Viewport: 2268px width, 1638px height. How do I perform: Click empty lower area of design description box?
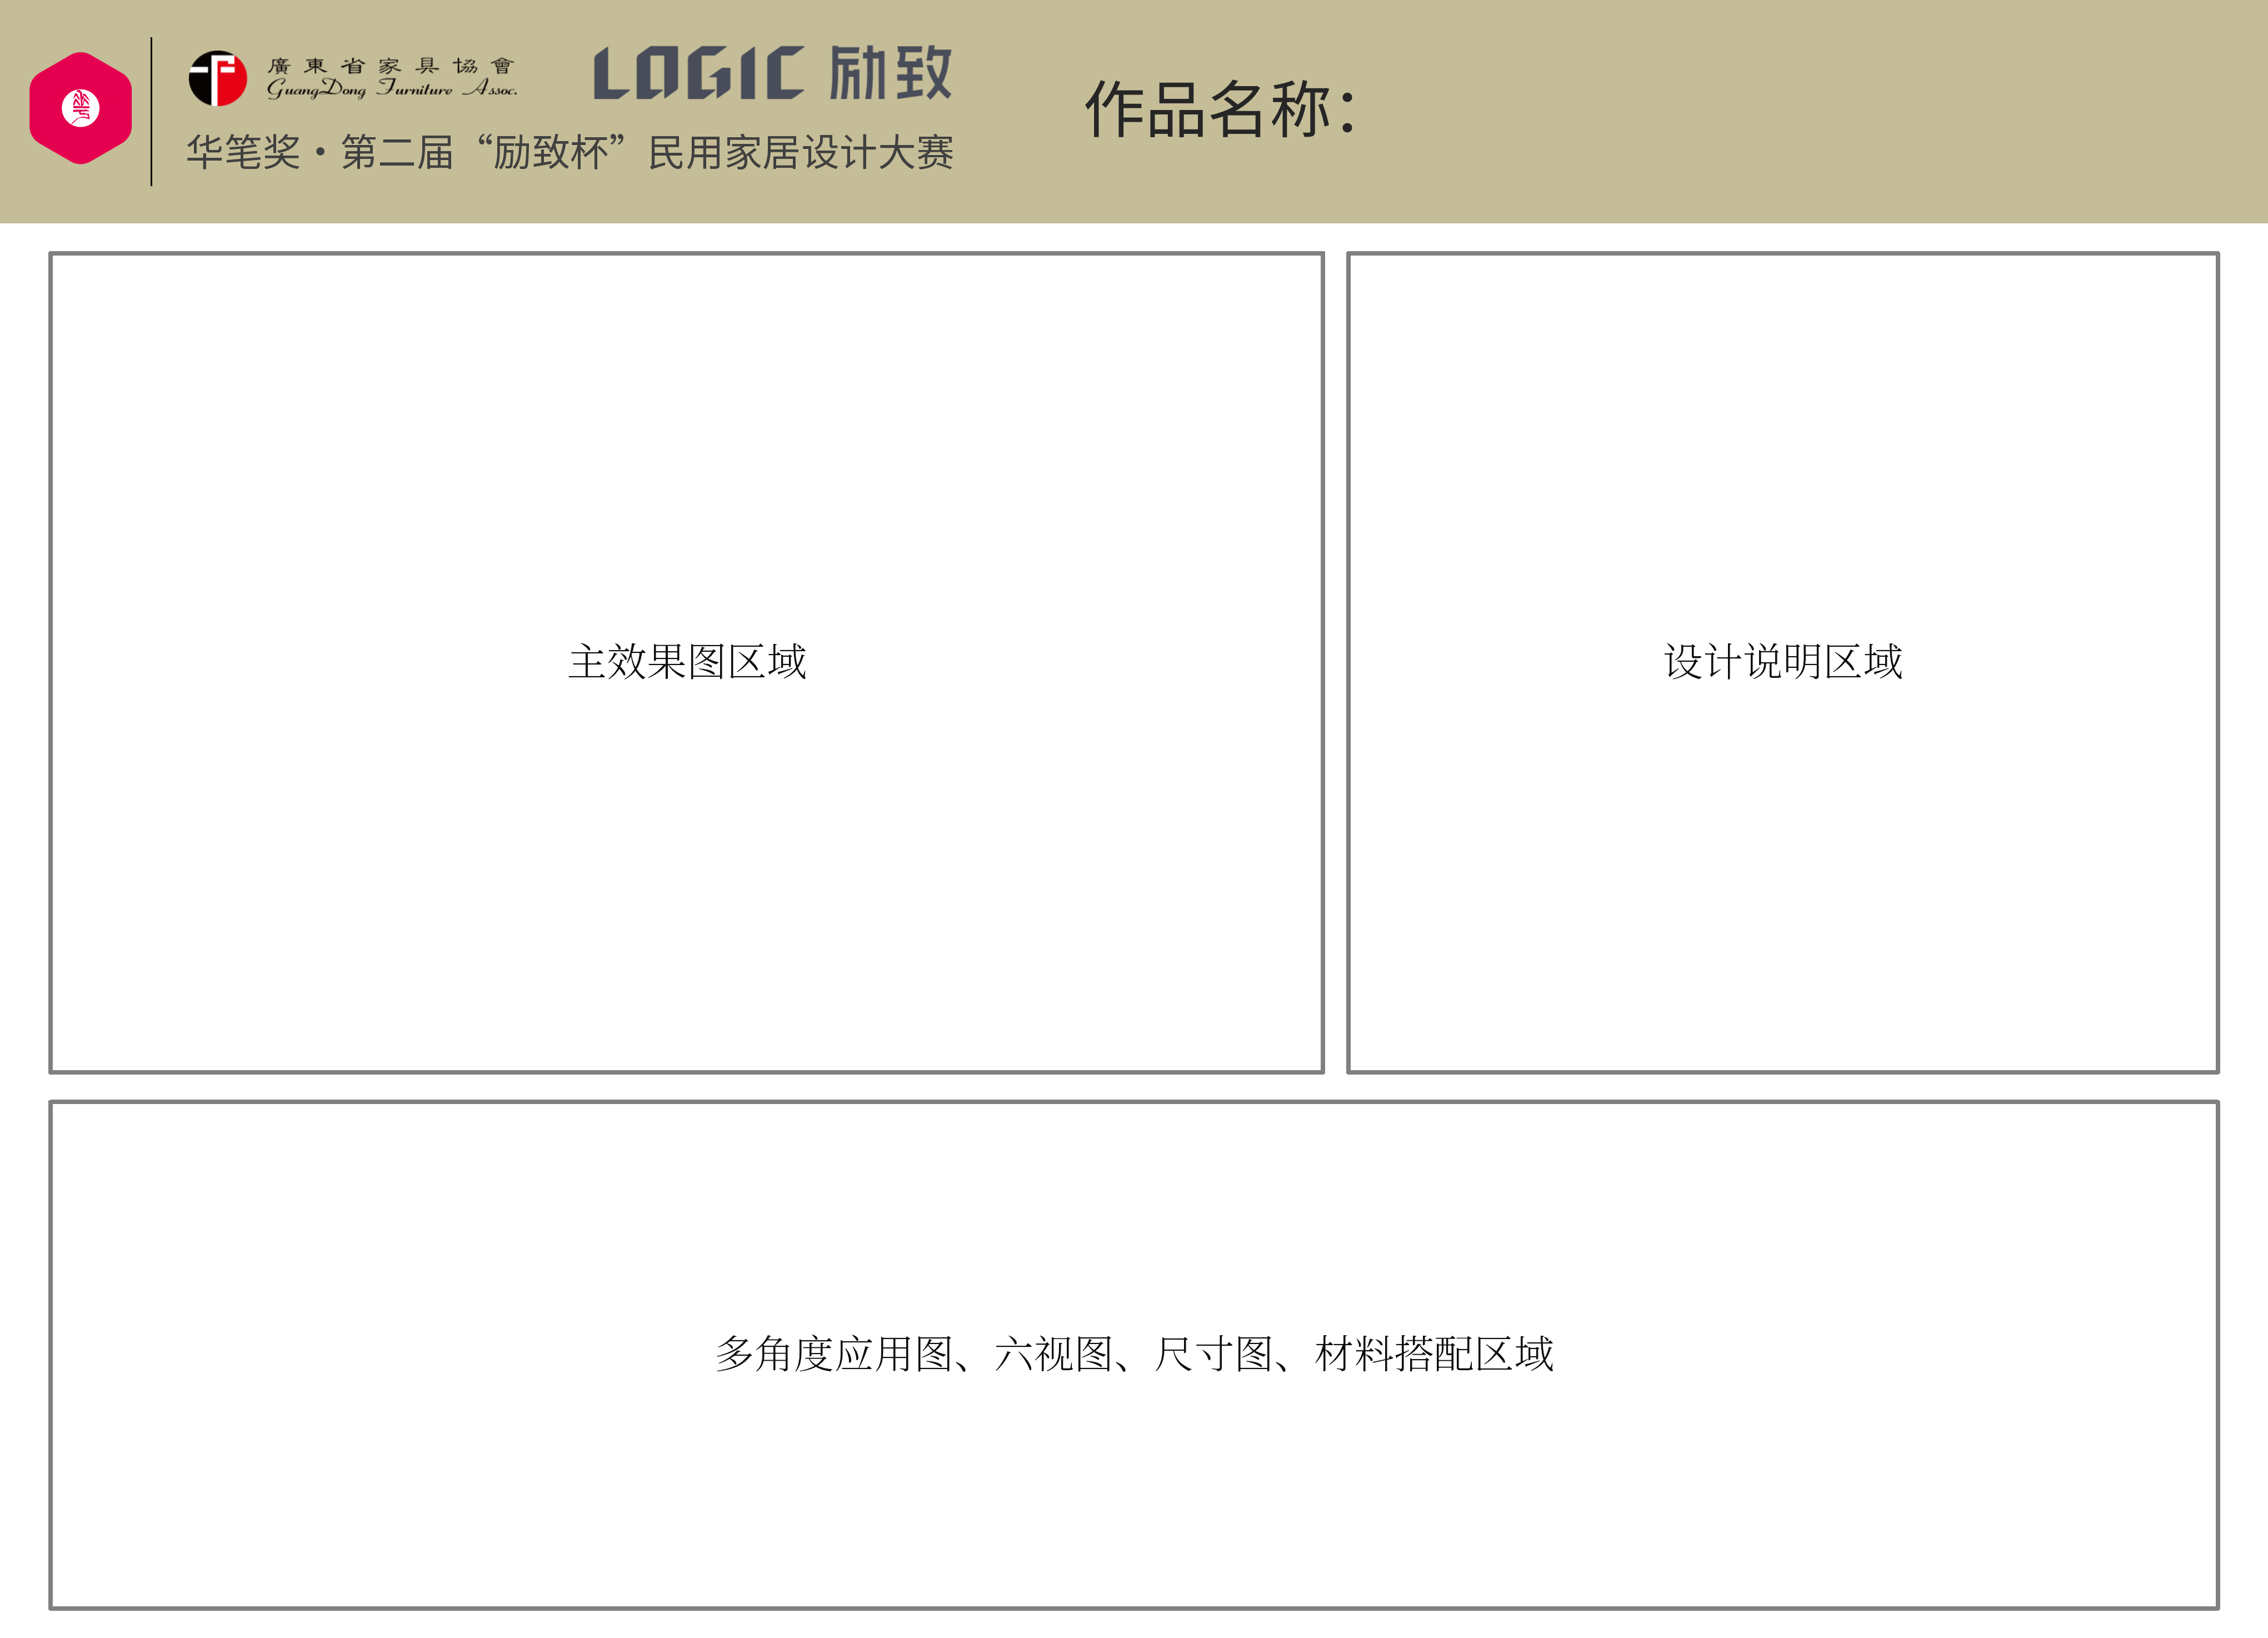click(x=1782, y=900)
